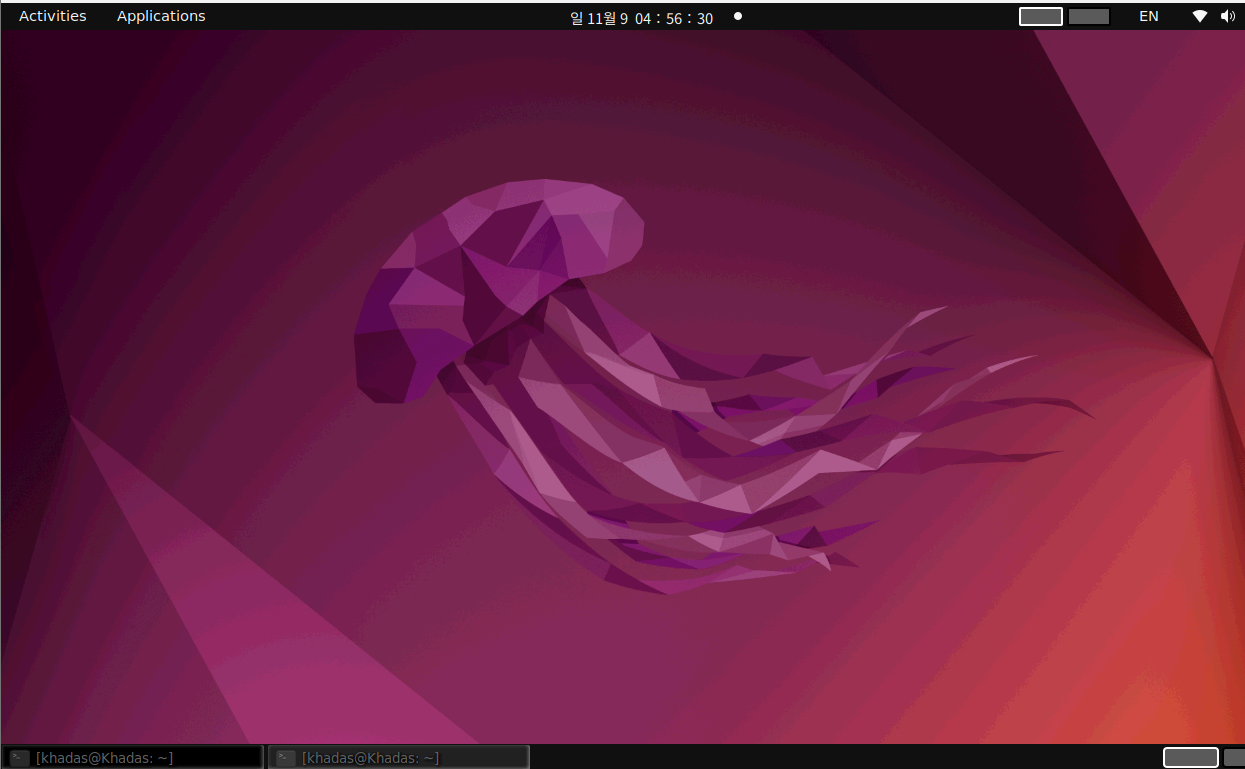1245x769 pixels.
Task: Open the date and clock panel
Action: click(x=641, y=18)
